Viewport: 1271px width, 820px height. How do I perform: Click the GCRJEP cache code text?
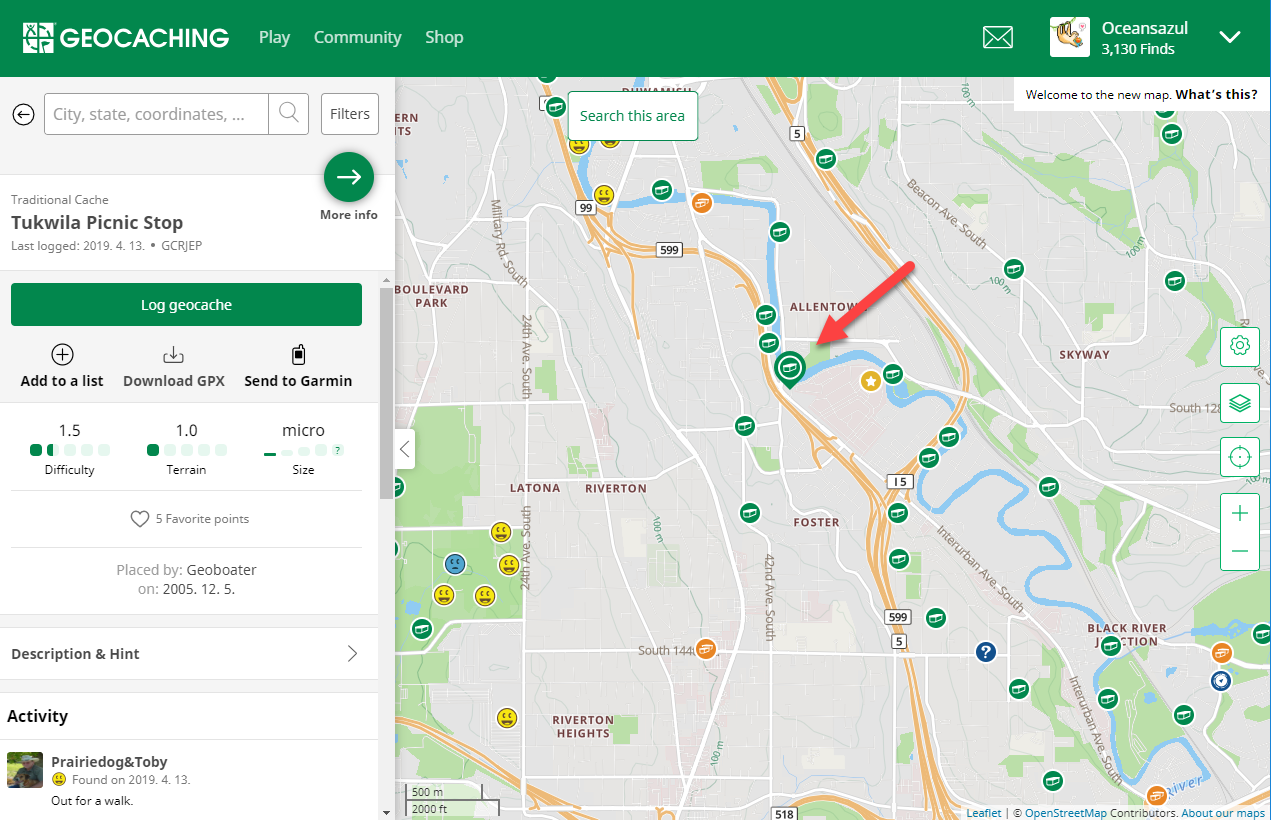point(181,246)
